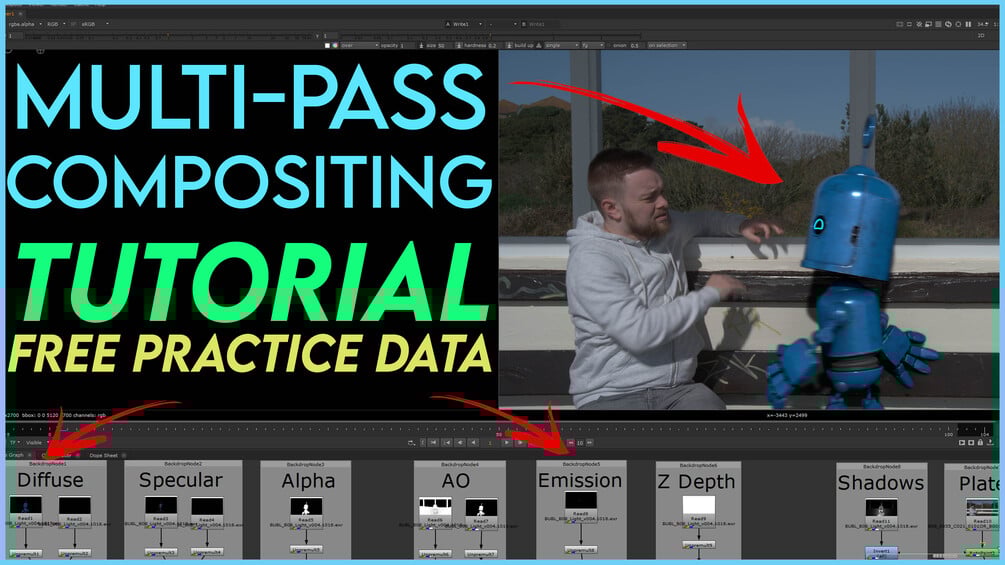Select the Unpremult1 node

tap(26, 553)
